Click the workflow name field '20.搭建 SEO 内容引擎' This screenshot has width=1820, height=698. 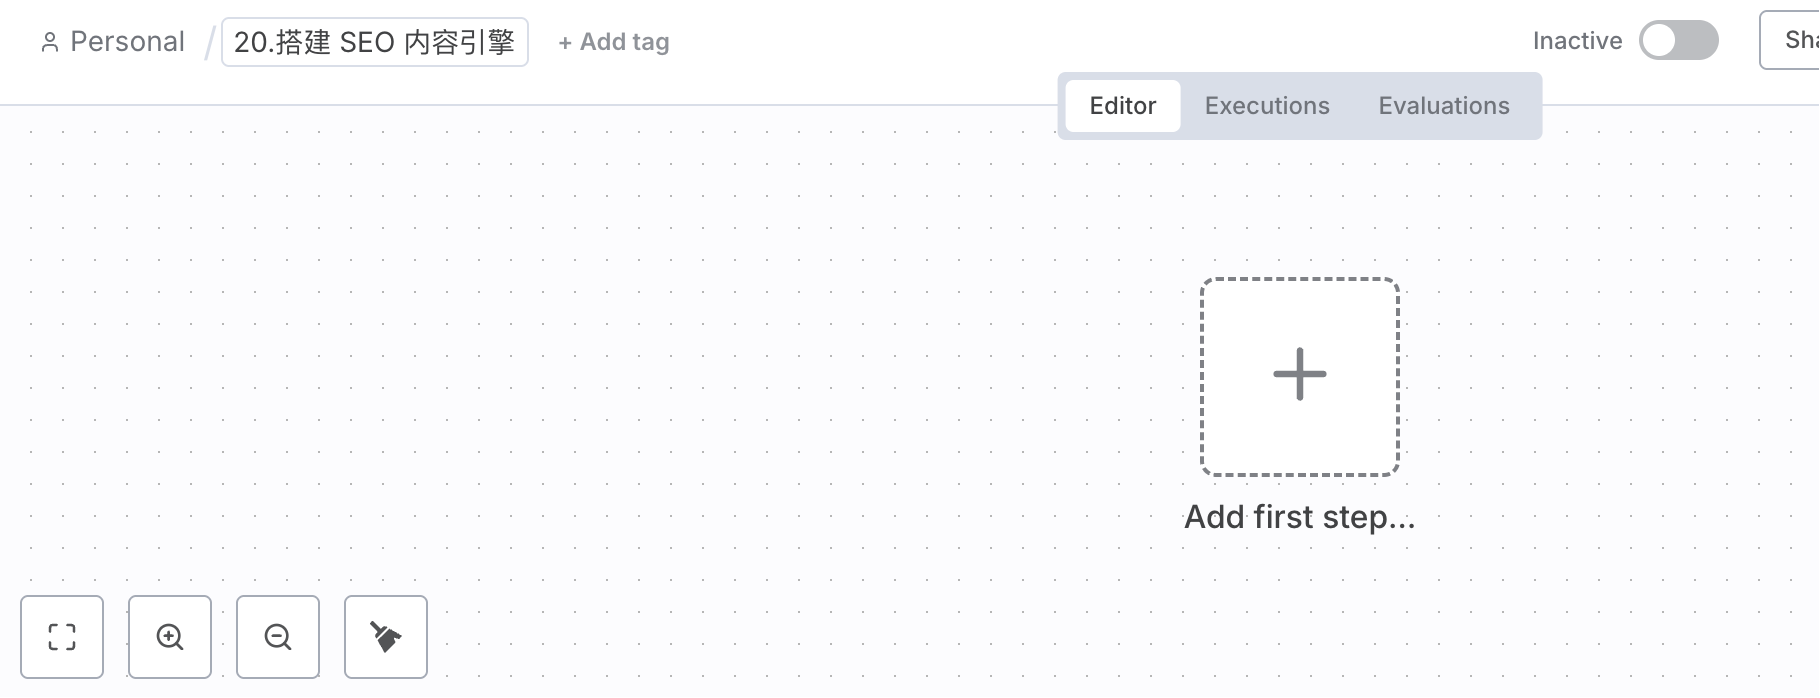pos(375,42)
